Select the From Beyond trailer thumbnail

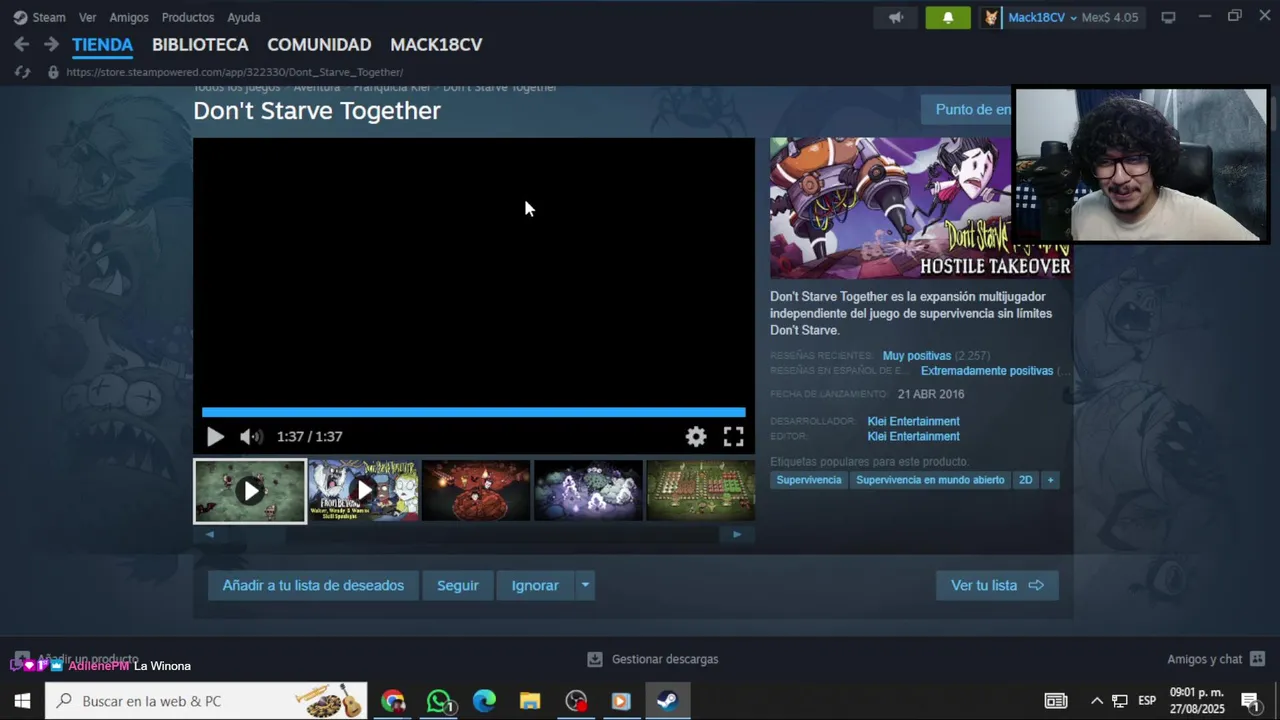(x=363, y=491)
